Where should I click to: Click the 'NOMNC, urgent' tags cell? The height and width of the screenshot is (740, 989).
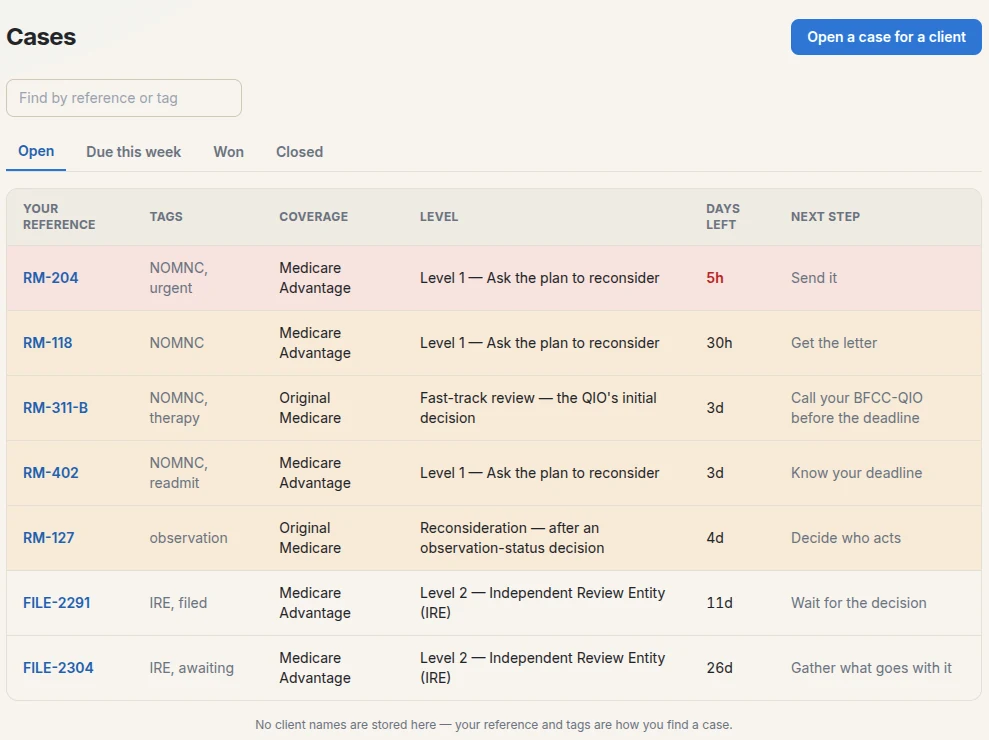point(178,278)
